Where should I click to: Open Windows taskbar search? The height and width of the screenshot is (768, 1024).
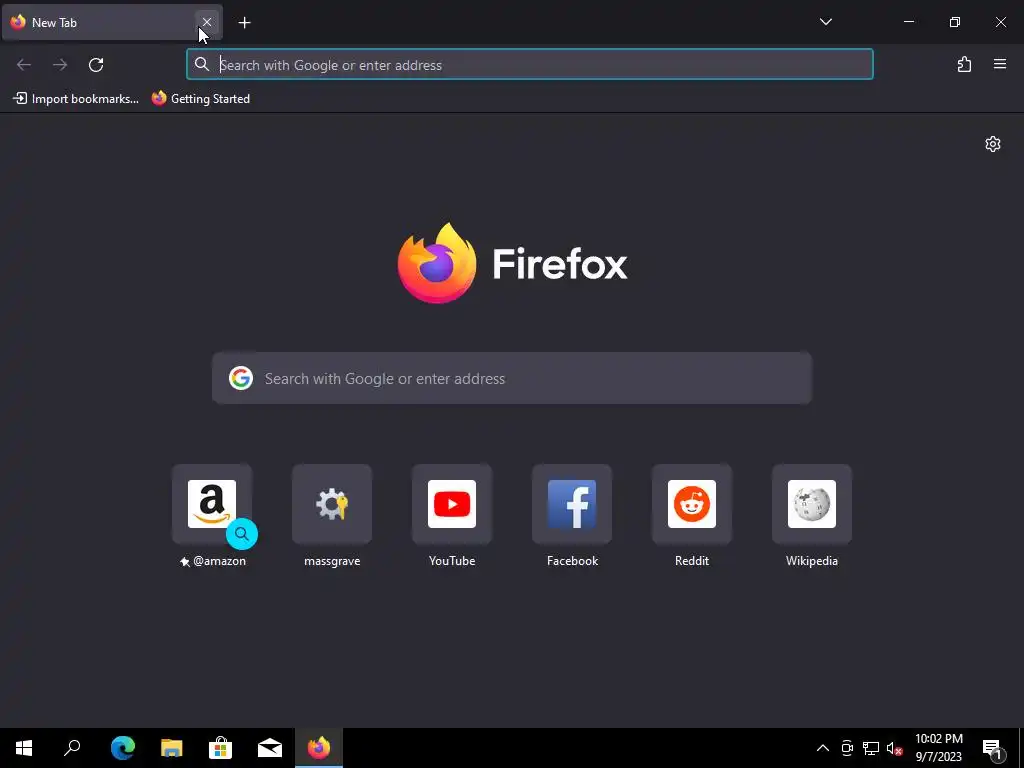[x=72, y=748]
